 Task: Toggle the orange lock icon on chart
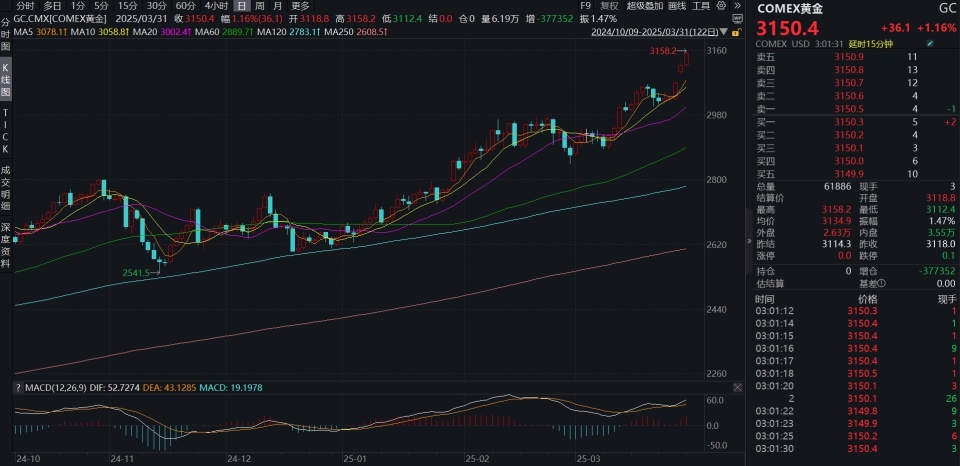click(737, 32)
